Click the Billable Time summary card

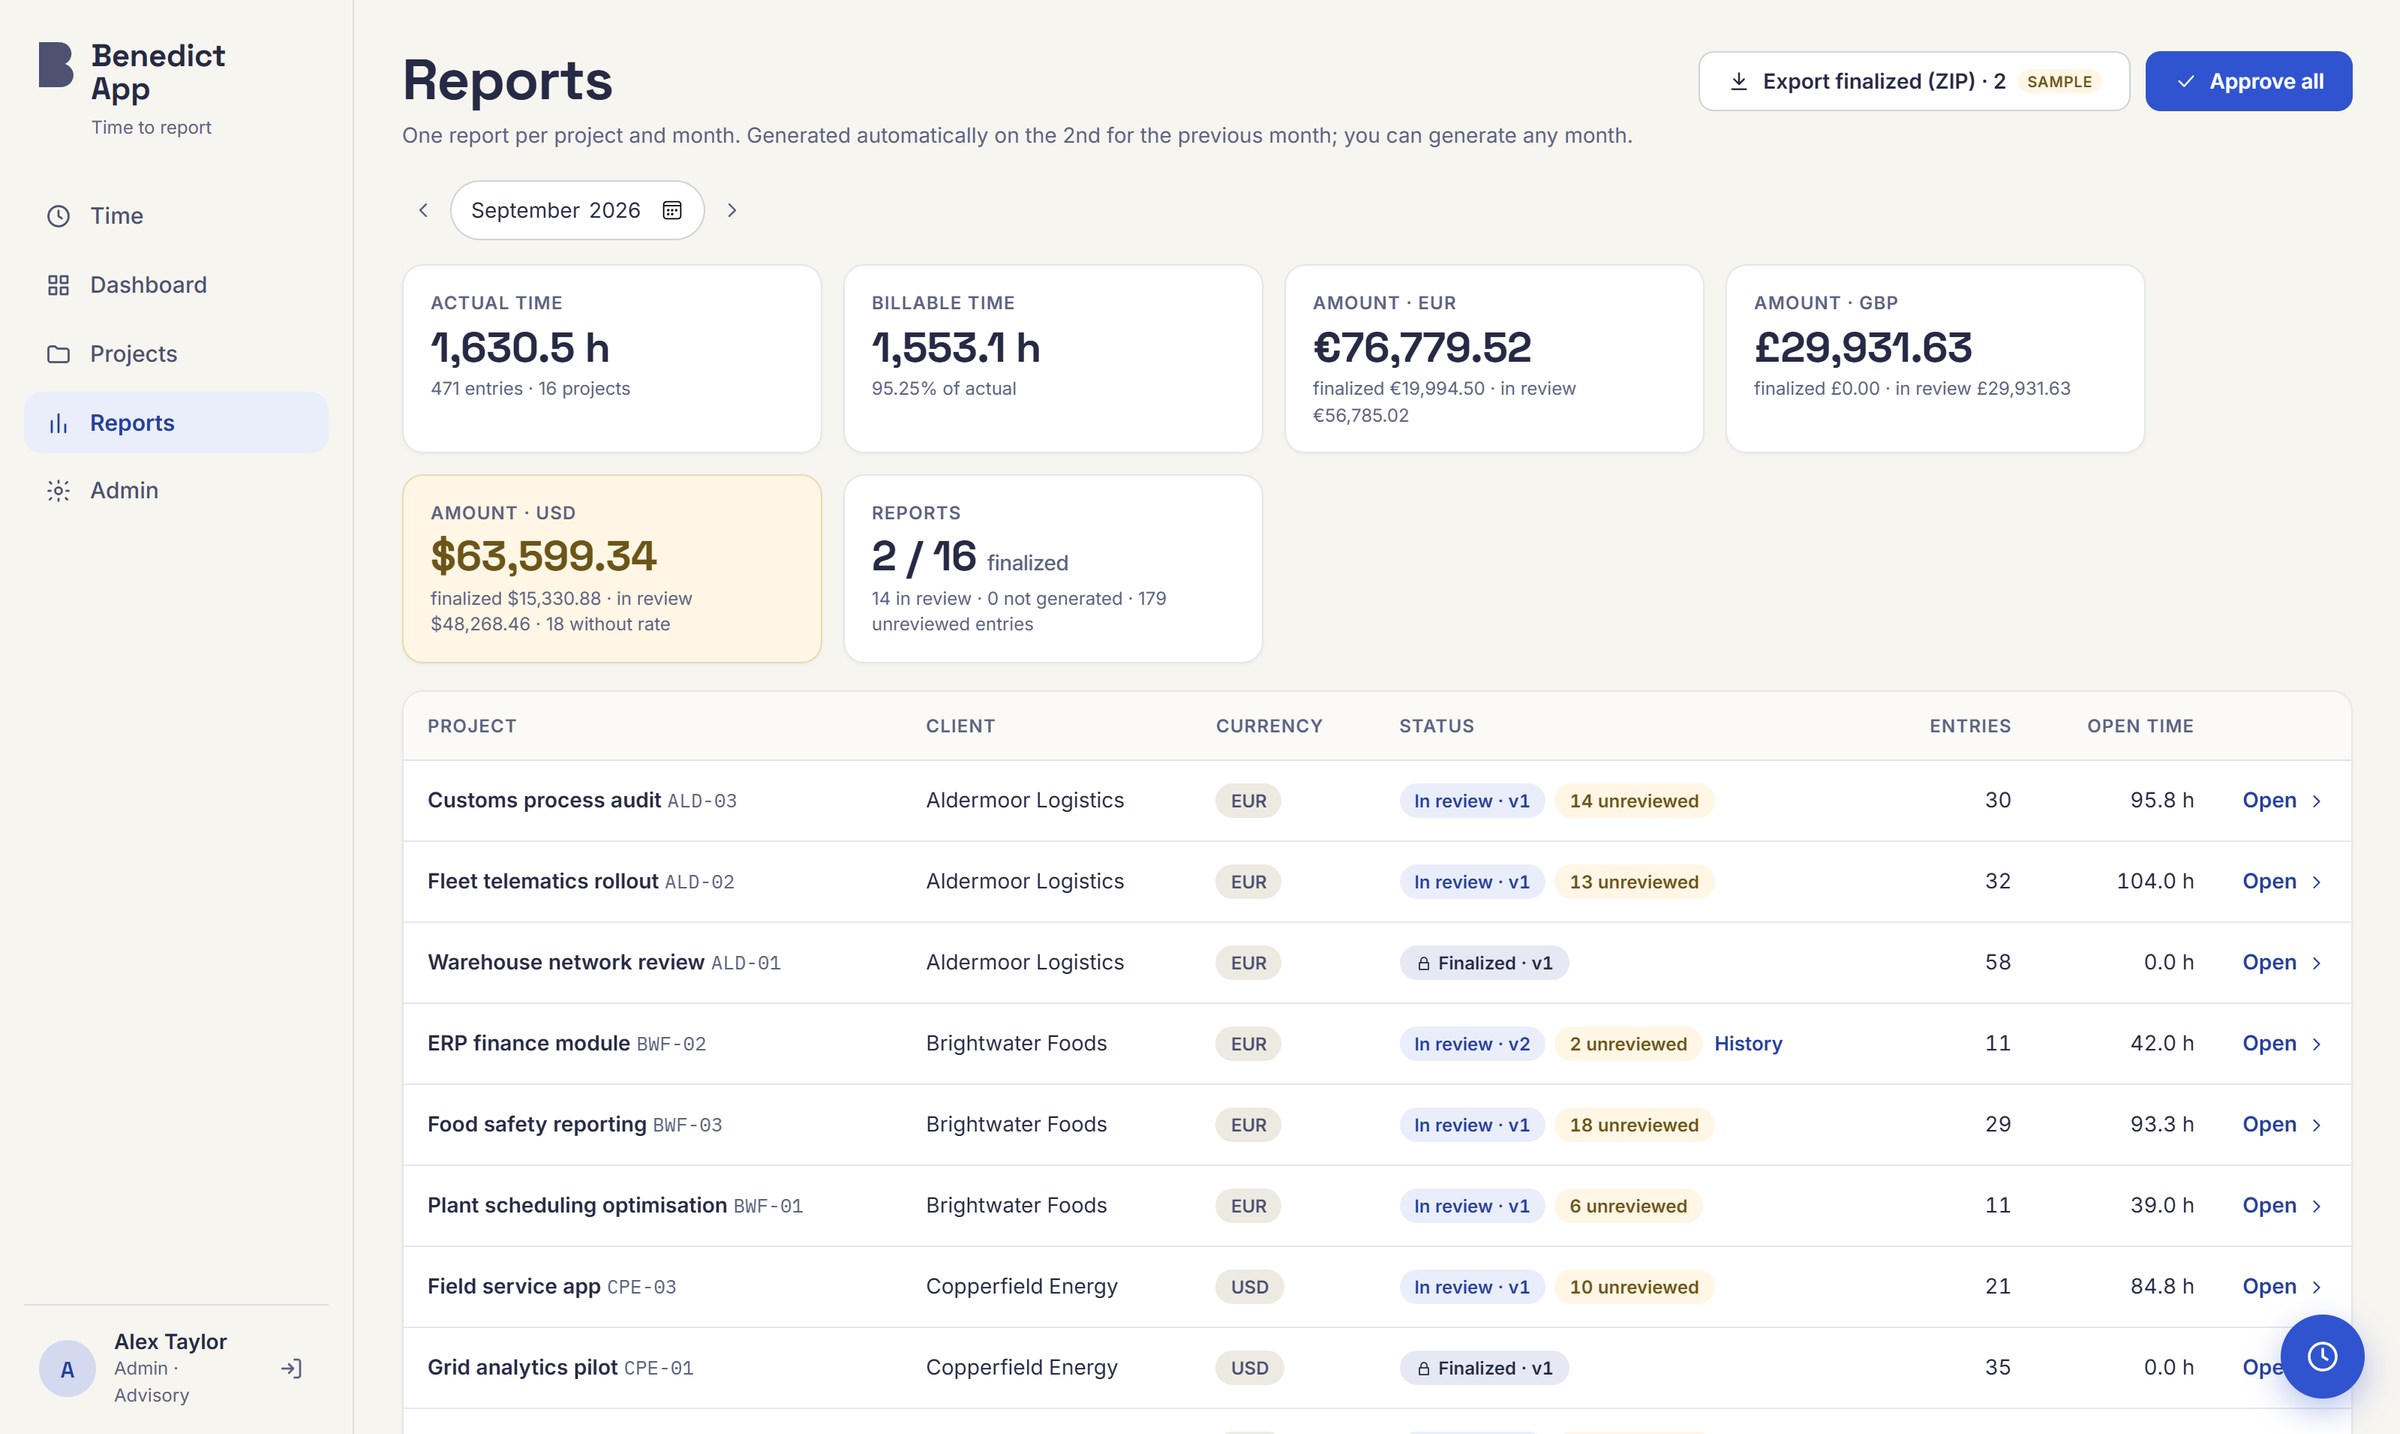(x=1053, y=358)
